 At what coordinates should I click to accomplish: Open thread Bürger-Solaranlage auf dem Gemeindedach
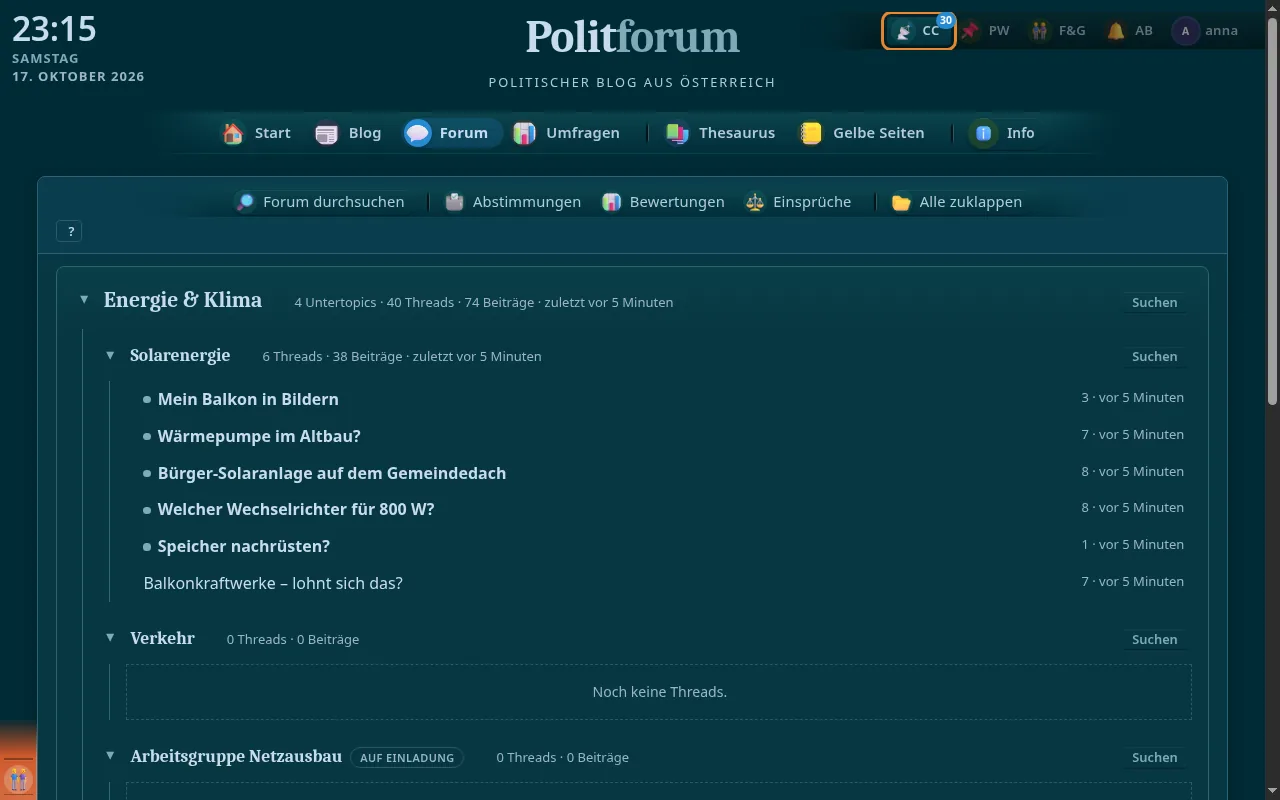coord(332,473)
